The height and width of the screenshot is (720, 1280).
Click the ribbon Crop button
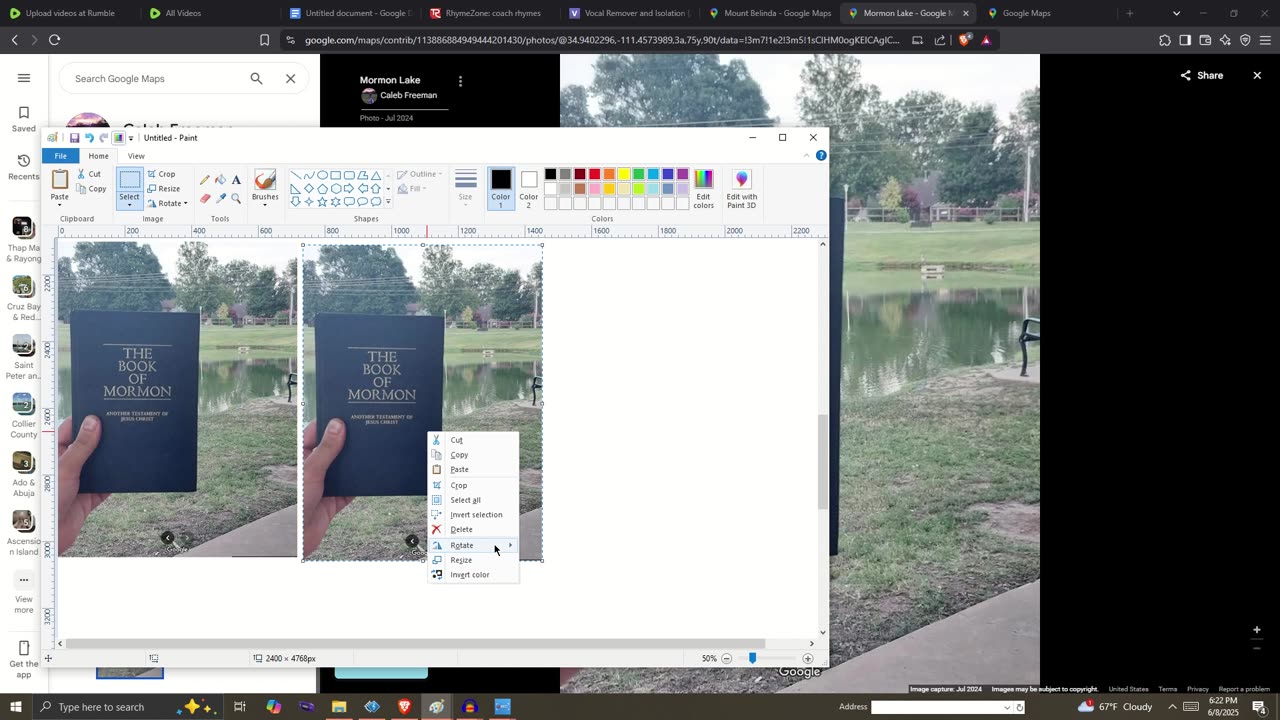pyautogui.click(x=161, y=174)
